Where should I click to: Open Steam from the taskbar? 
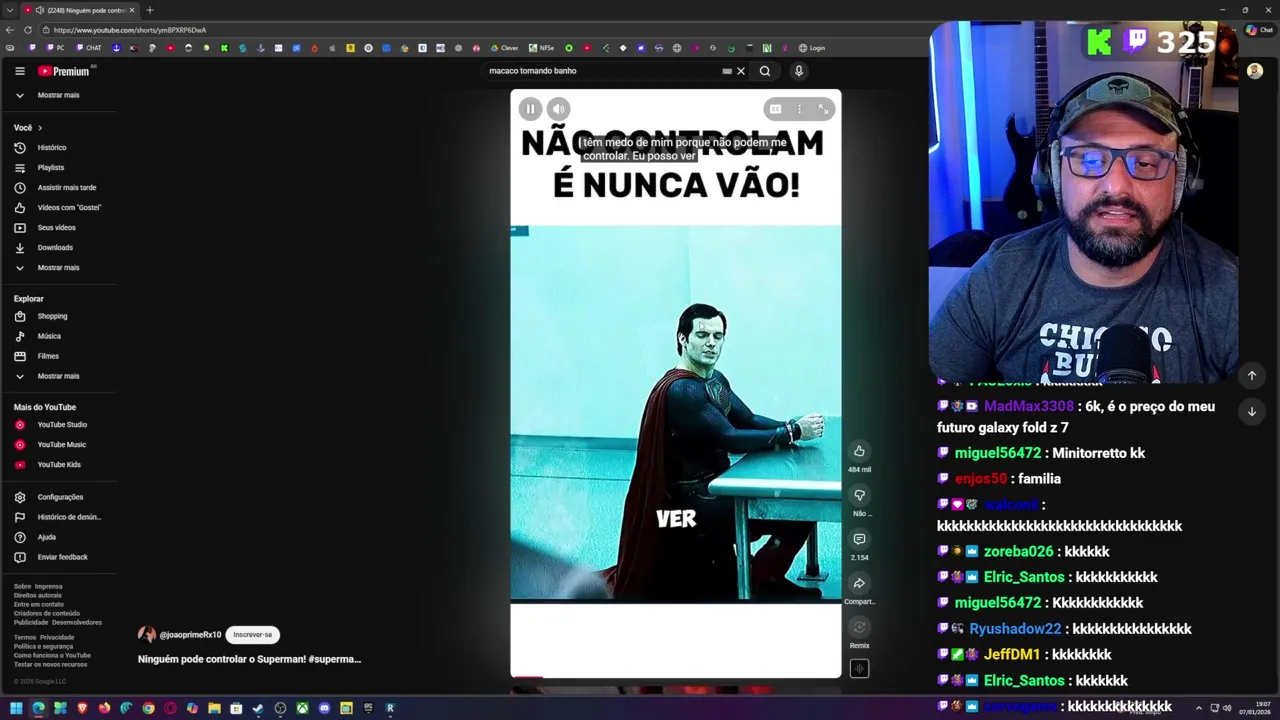(x=258, y=708)
